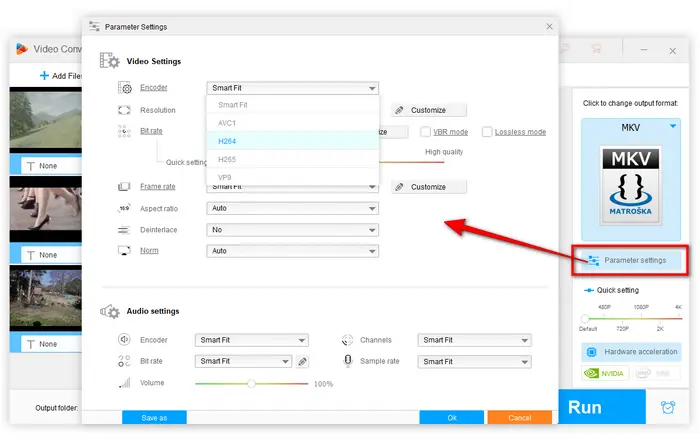The width and height of the screenshot is (700, 440).
Task: Expand the MKV output format arrow
Action: (672, 127)
